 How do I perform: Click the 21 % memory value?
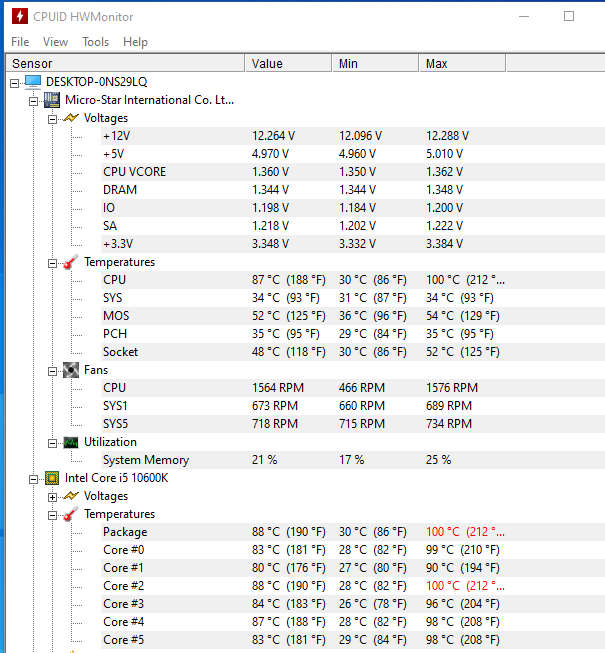[x=264, y=460]
